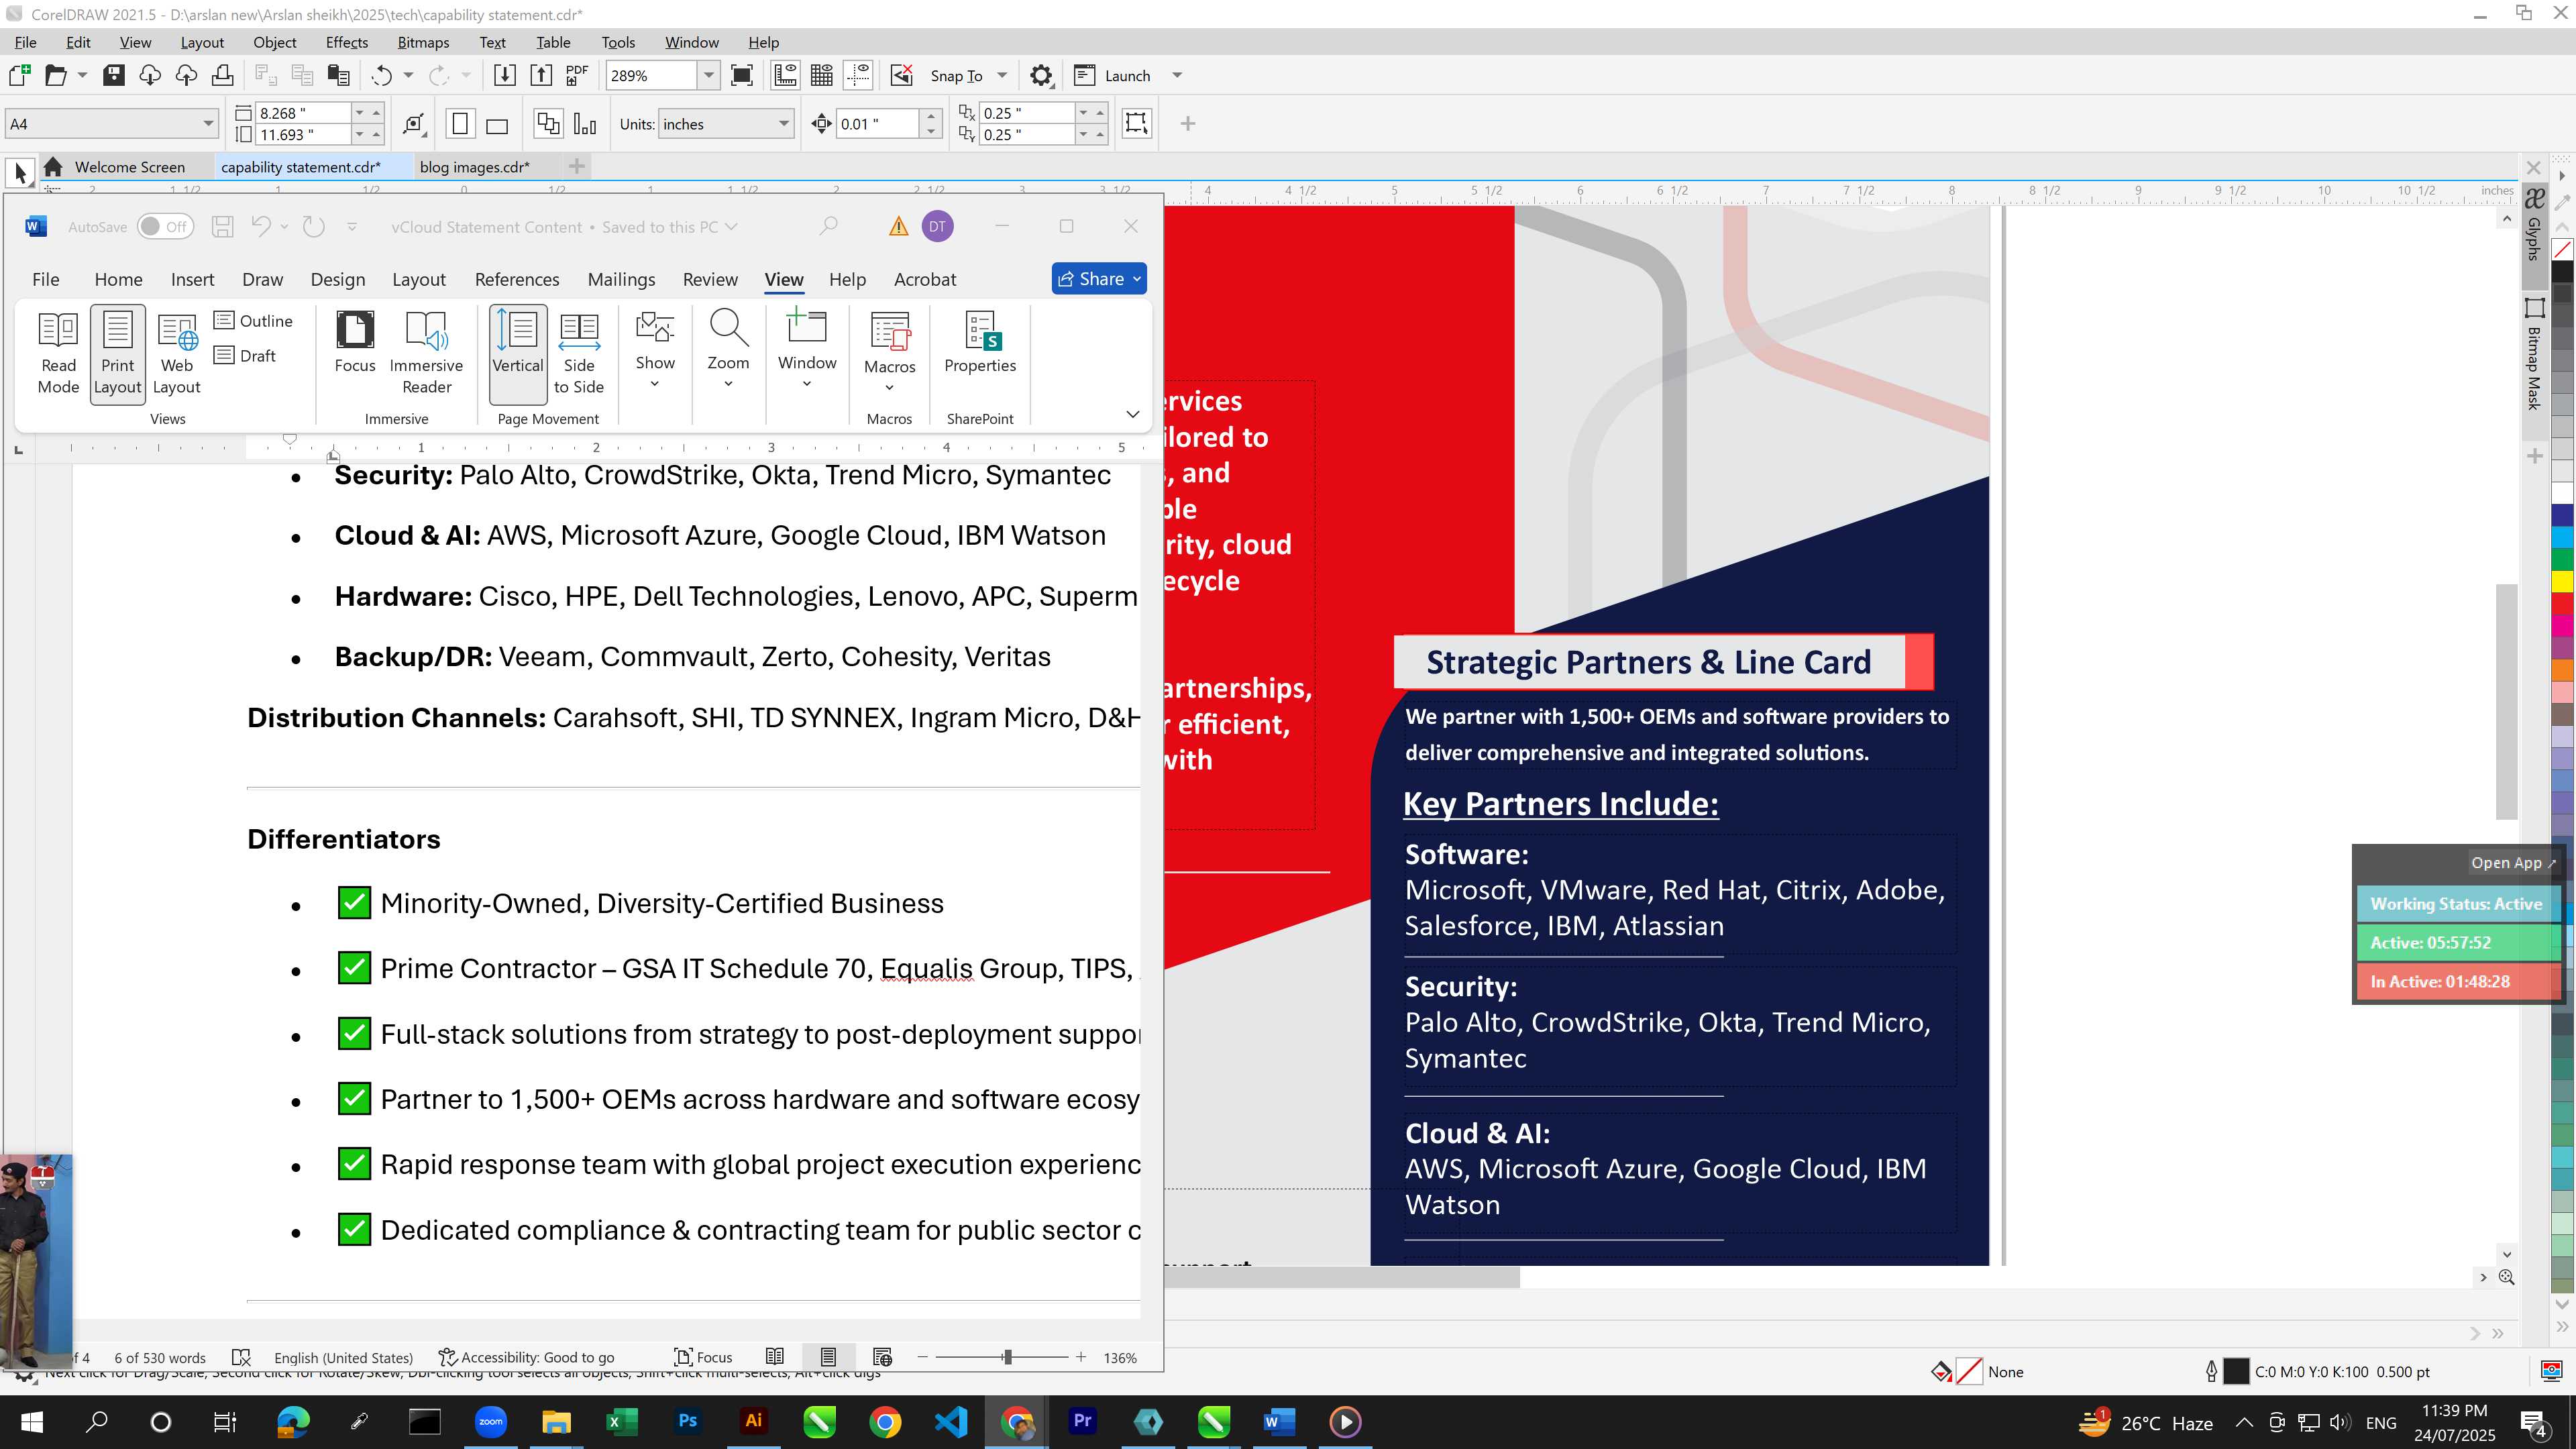Screen dimensions: 2576x1449
Task: Toggle show grid in CorelDRAW
Action: click(x=822, y=75)
